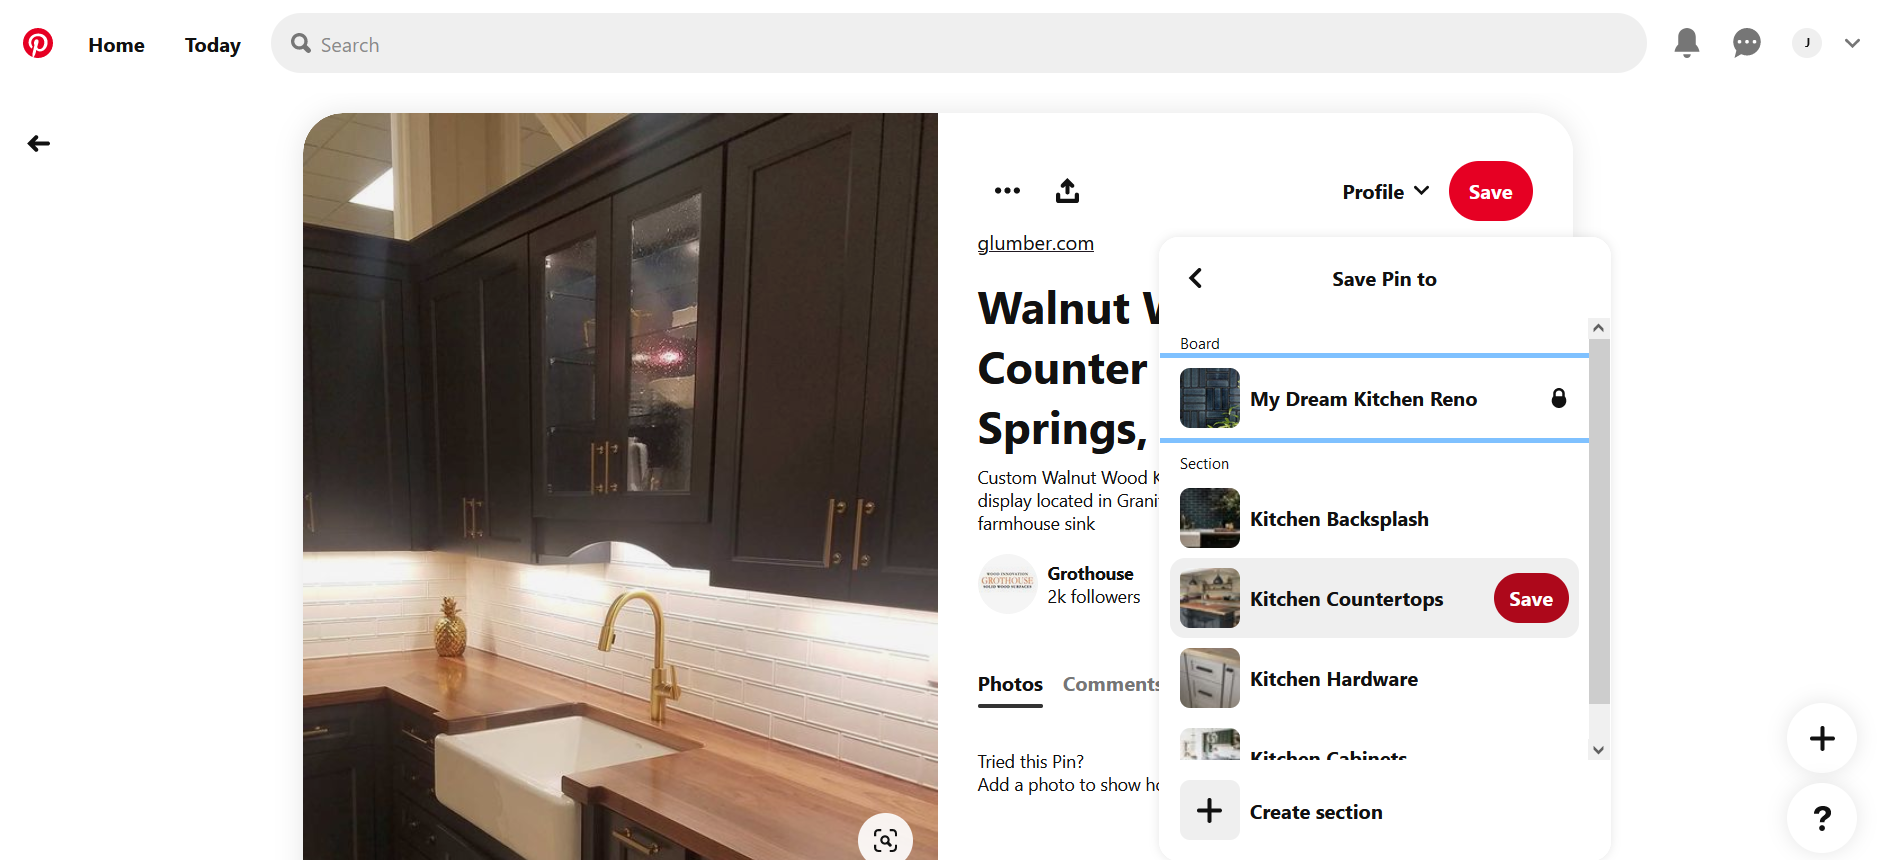
Task: Expand the account menu chevron
Action: point(1852,43)
